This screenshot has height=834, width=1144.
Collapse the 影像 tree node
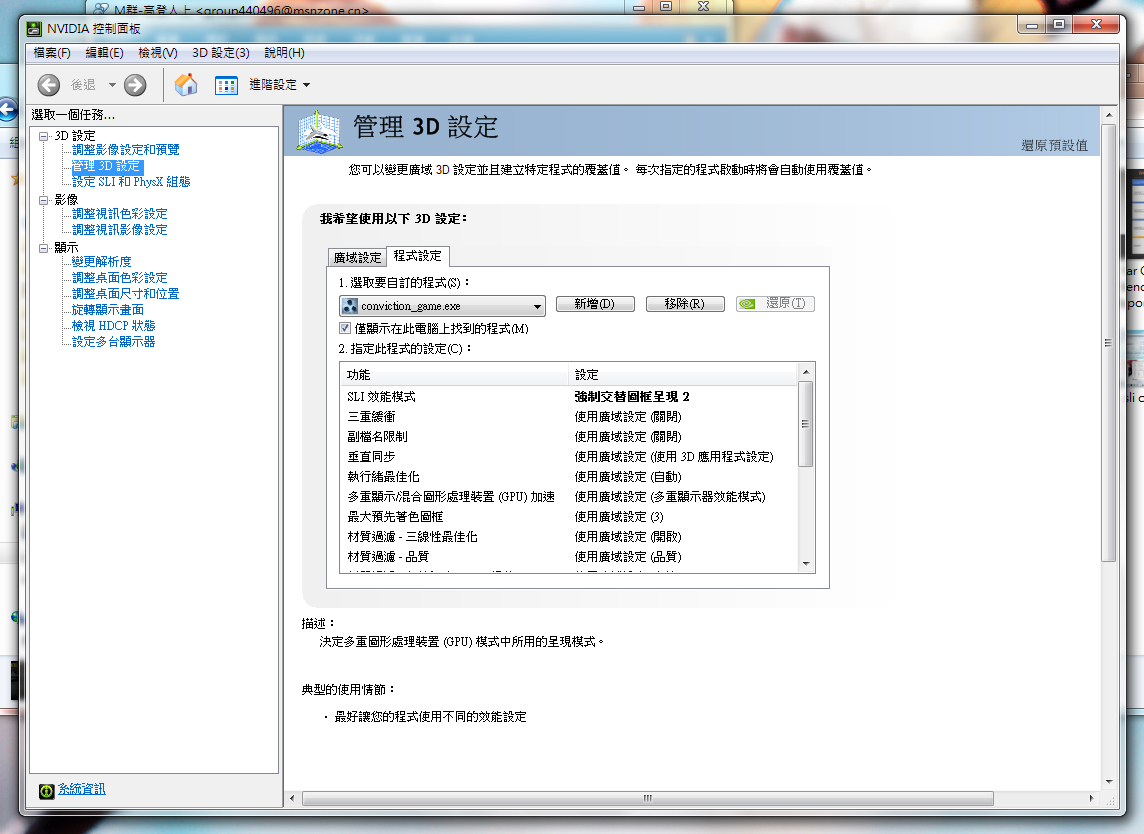click(44, 199)
